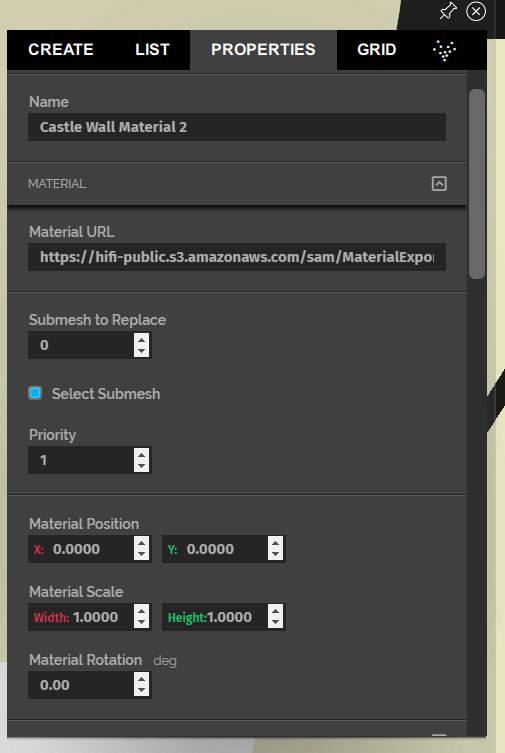The height and width of the screenshot is (753, 505).
Task: Click the Name field with Castle Wall Material 2
Action: (x=237, y=127)
